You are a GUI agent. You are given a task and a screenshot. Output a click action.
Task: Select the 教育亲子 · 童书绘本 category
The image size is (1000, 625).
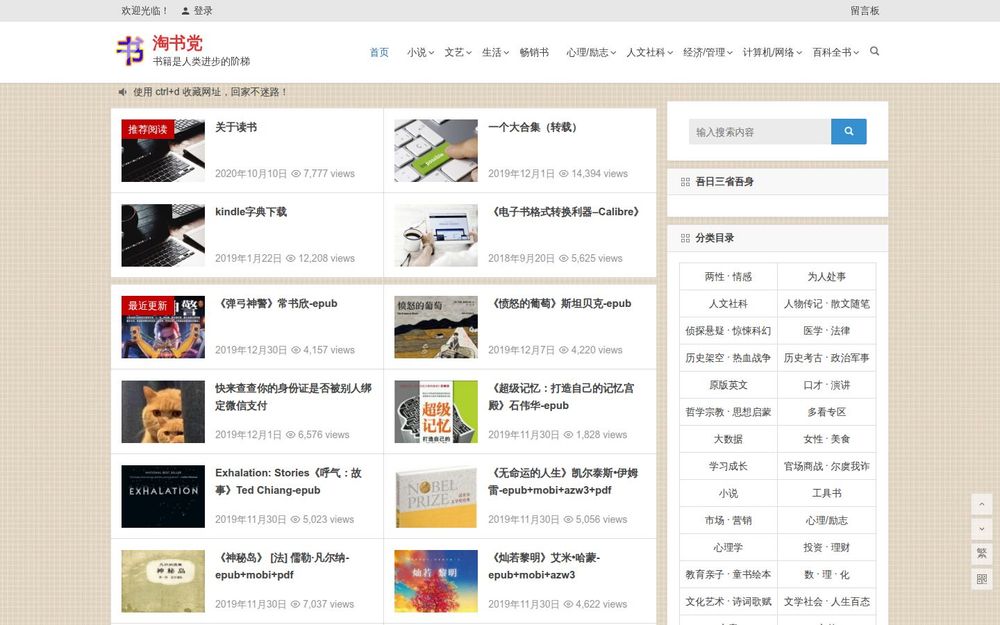click(728, 575)
